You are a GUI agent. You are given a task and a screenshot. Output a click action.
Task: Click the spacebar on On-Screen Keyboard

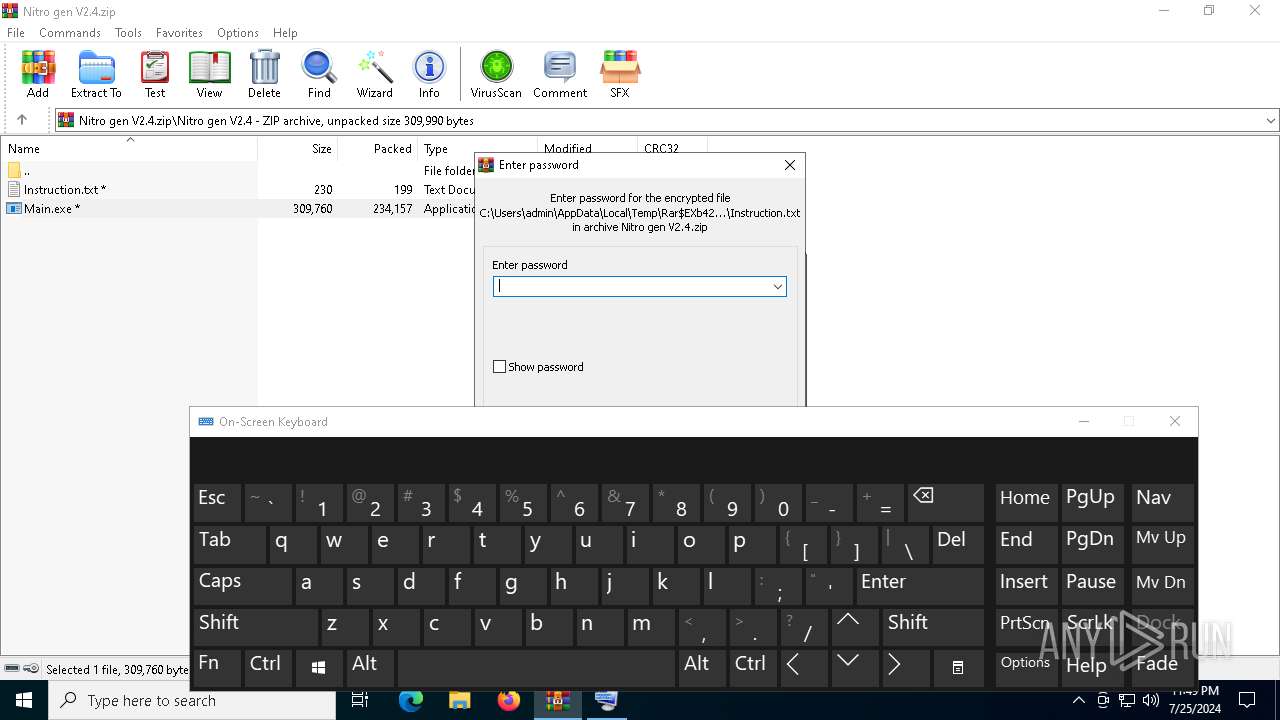[536, 667]
